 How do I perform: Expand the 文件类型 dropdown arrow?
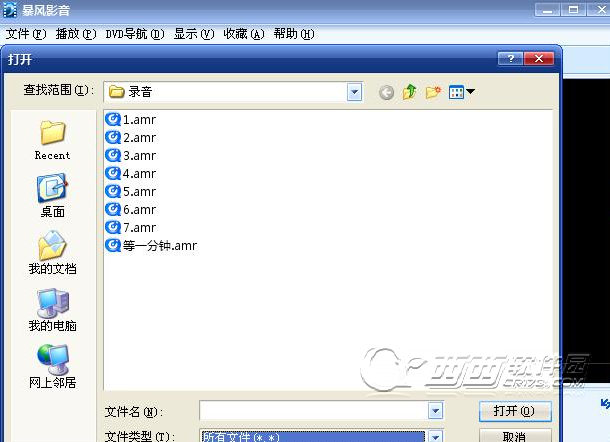(436, 437)
